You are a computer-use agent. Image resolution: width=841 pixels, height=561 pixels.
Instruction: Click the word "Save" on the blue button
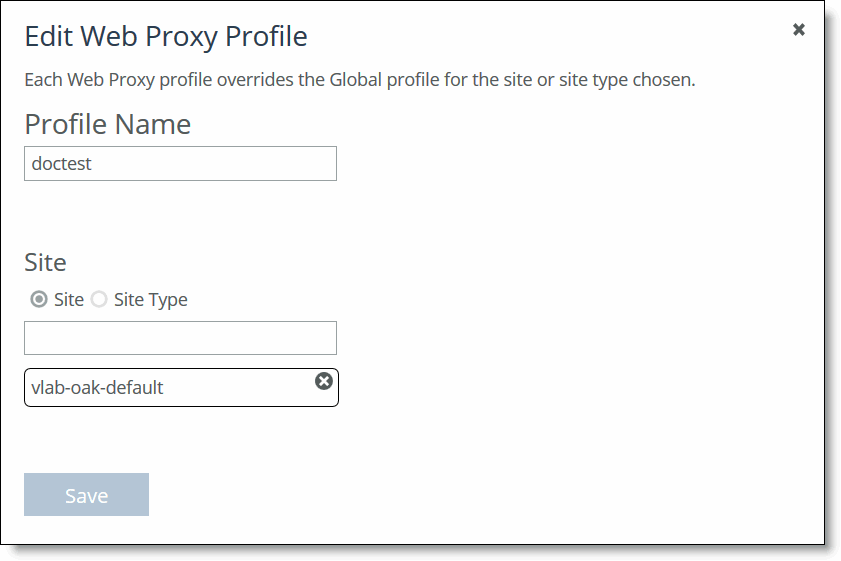(x=86, y=496)
